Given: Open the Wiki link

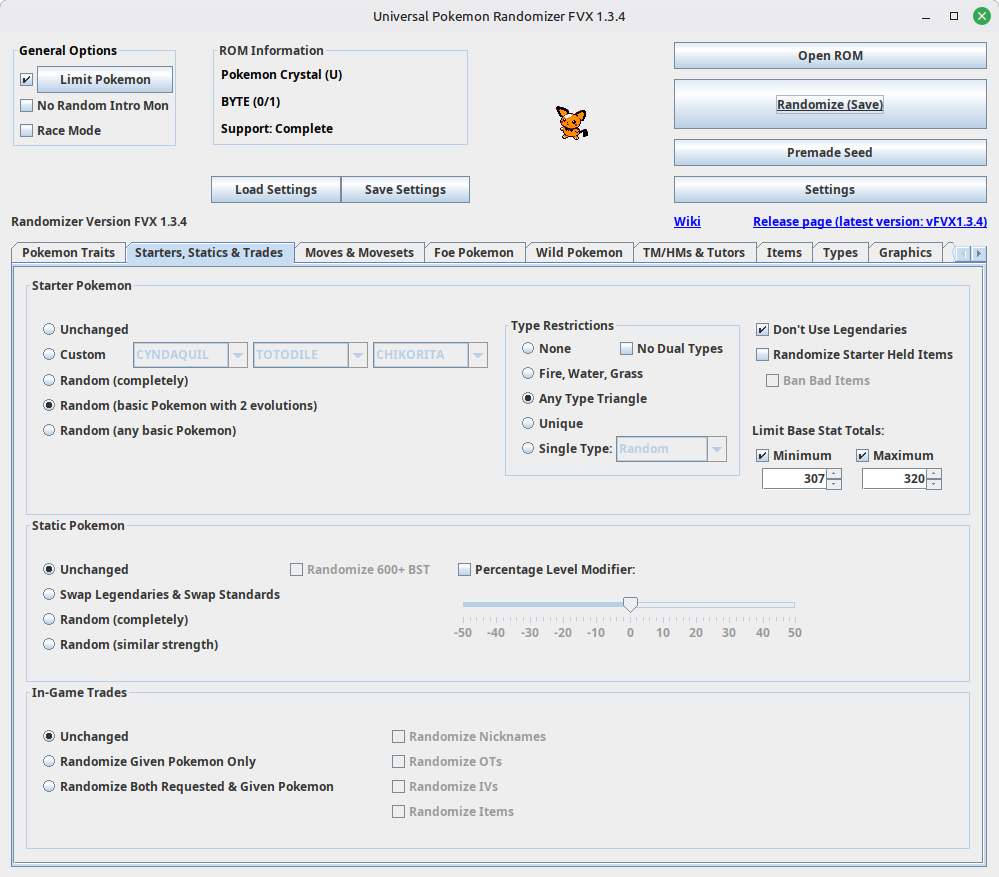Looking at the screenshot, I should click(686, 221).
